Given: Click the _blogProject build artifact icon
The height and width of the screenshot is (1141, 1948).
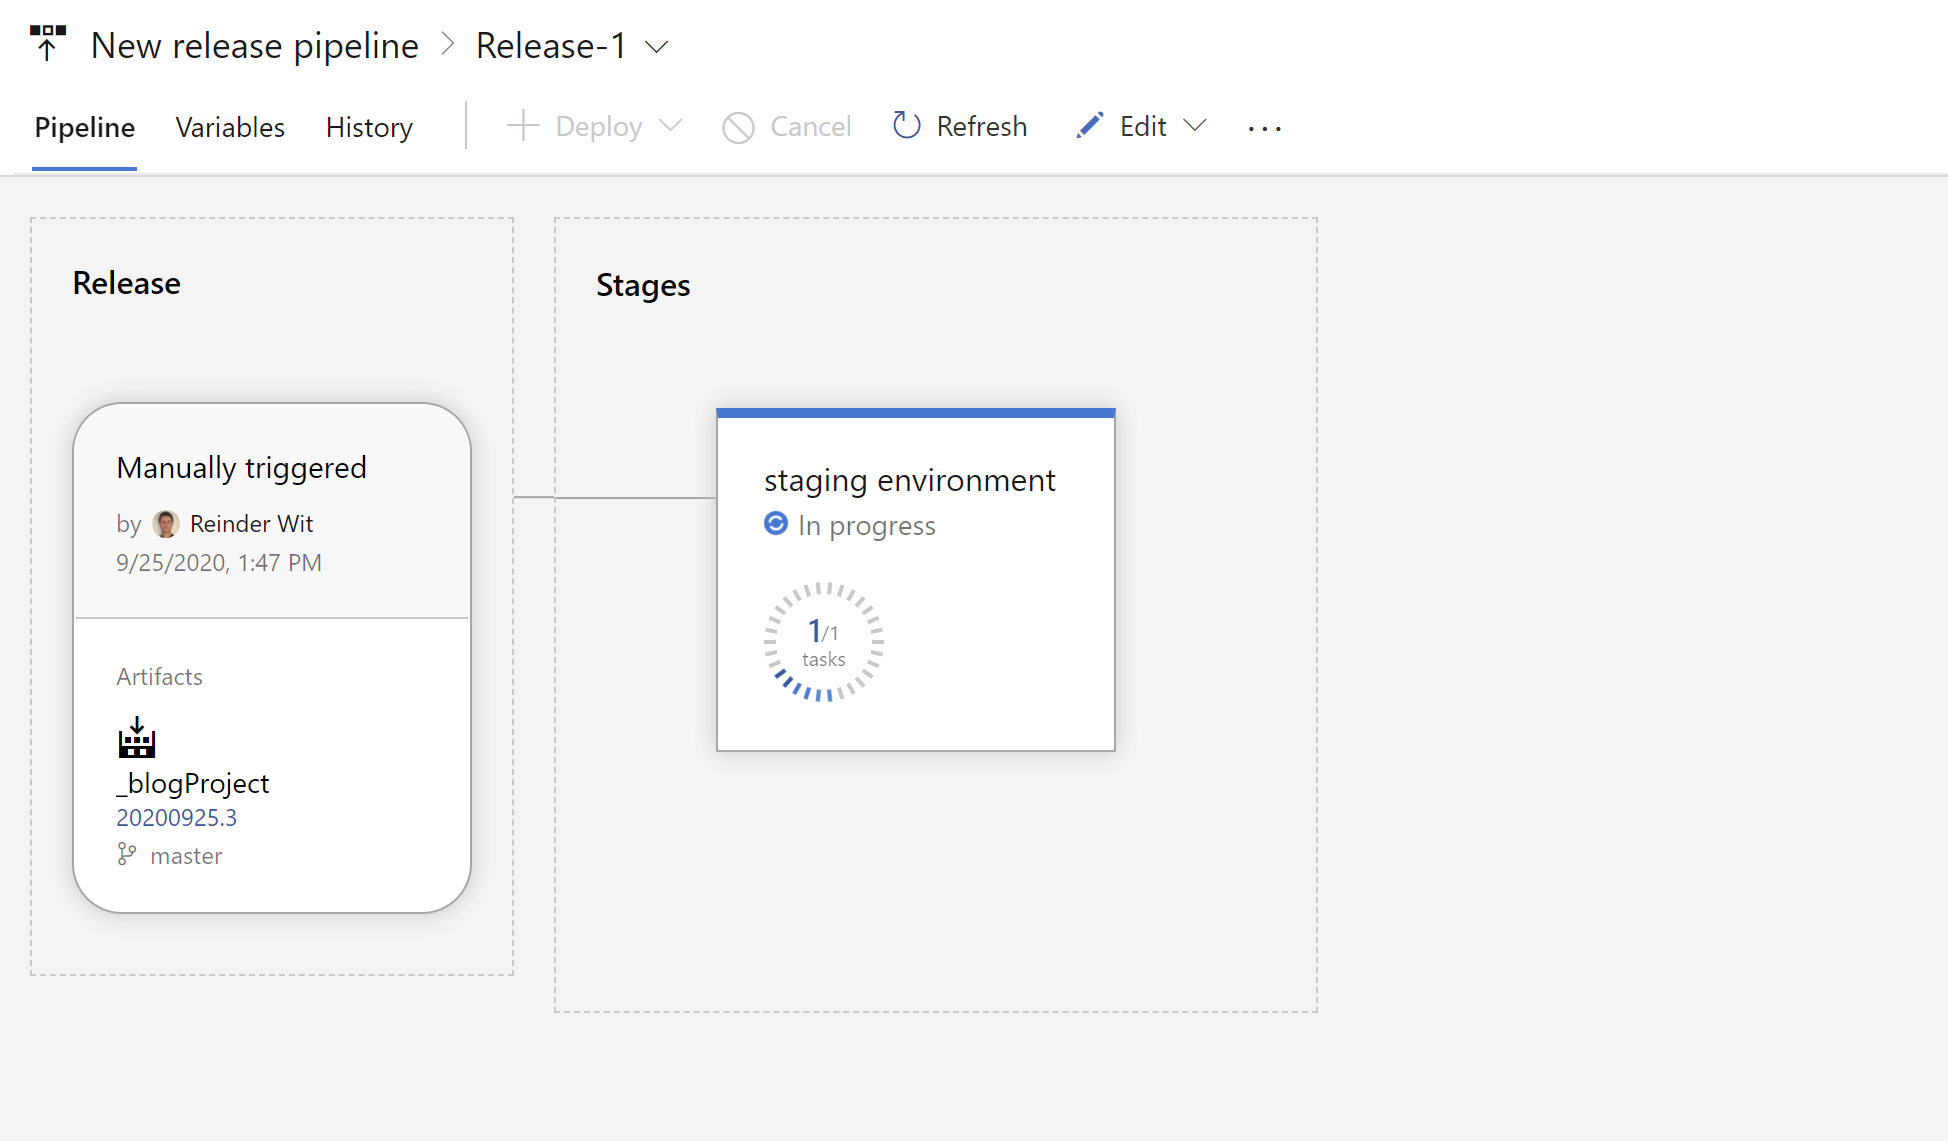Looking at the screenshot, I should [137, 738].
